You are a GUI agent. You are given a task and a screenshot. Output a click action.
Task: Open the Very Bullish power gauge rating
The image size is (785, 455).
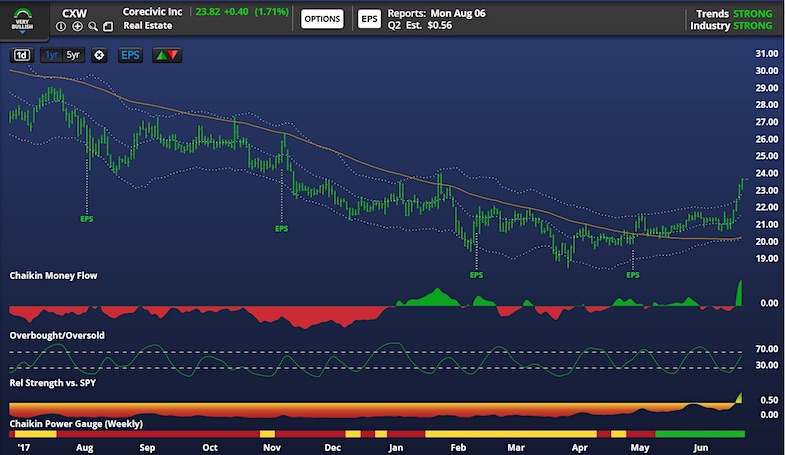[23, 19]
